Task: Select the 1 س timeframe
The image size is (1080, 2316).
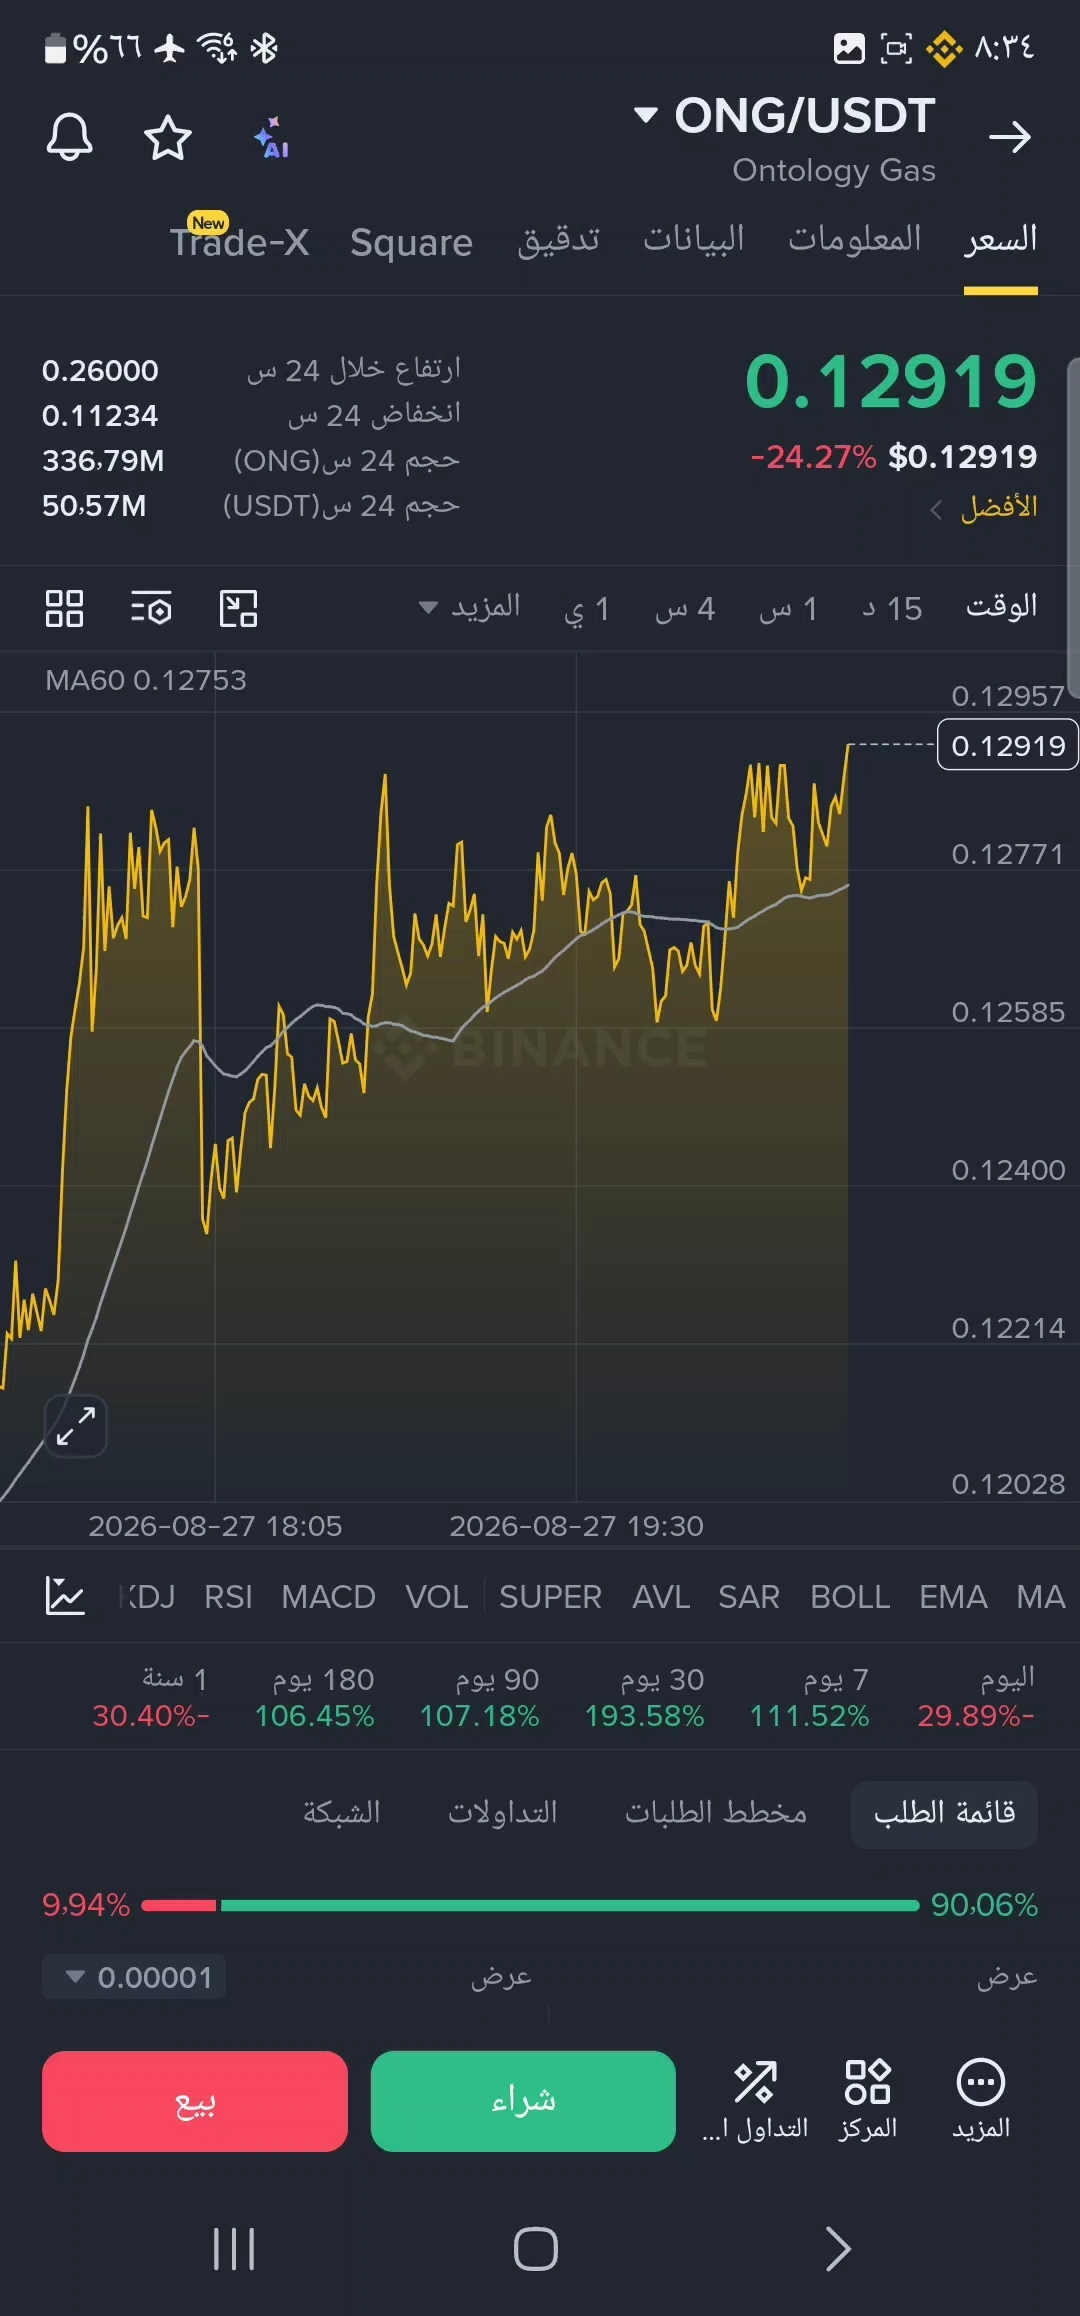Action: pos(789,608)
